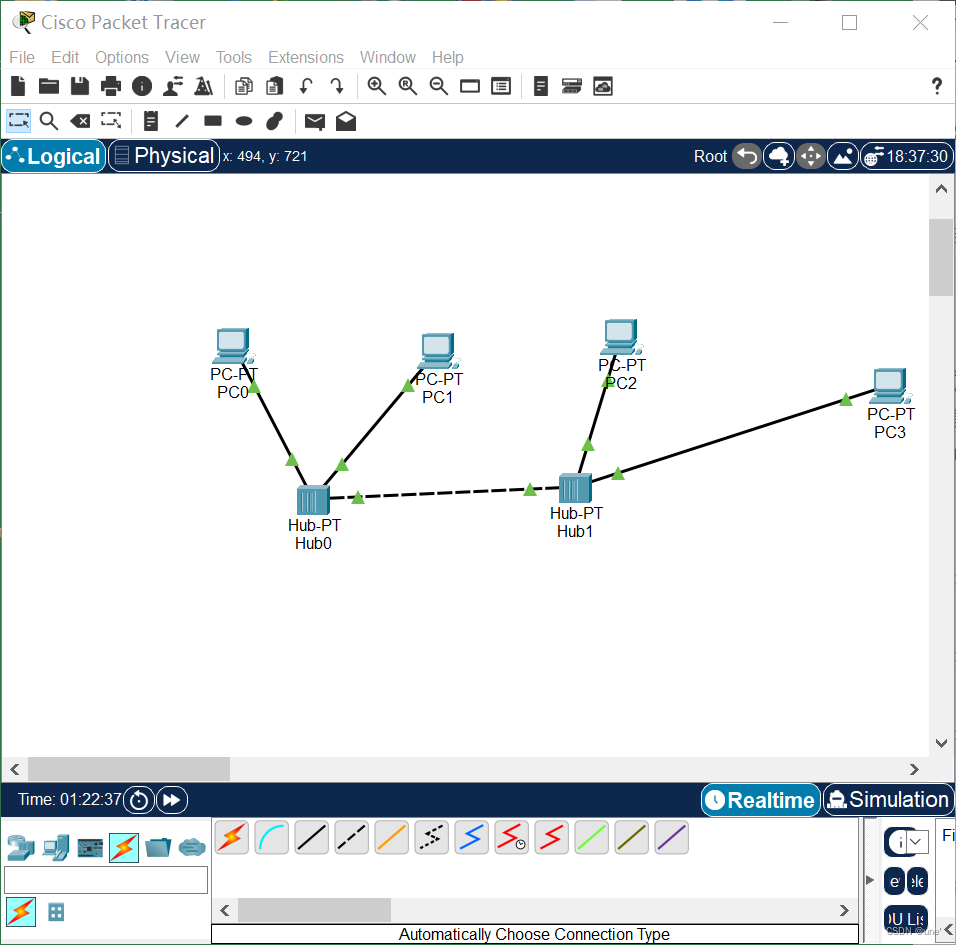The width and height of the screenshot is (956, 945).
Task: Click the device search input field
Action: click(x=106, y=880)
